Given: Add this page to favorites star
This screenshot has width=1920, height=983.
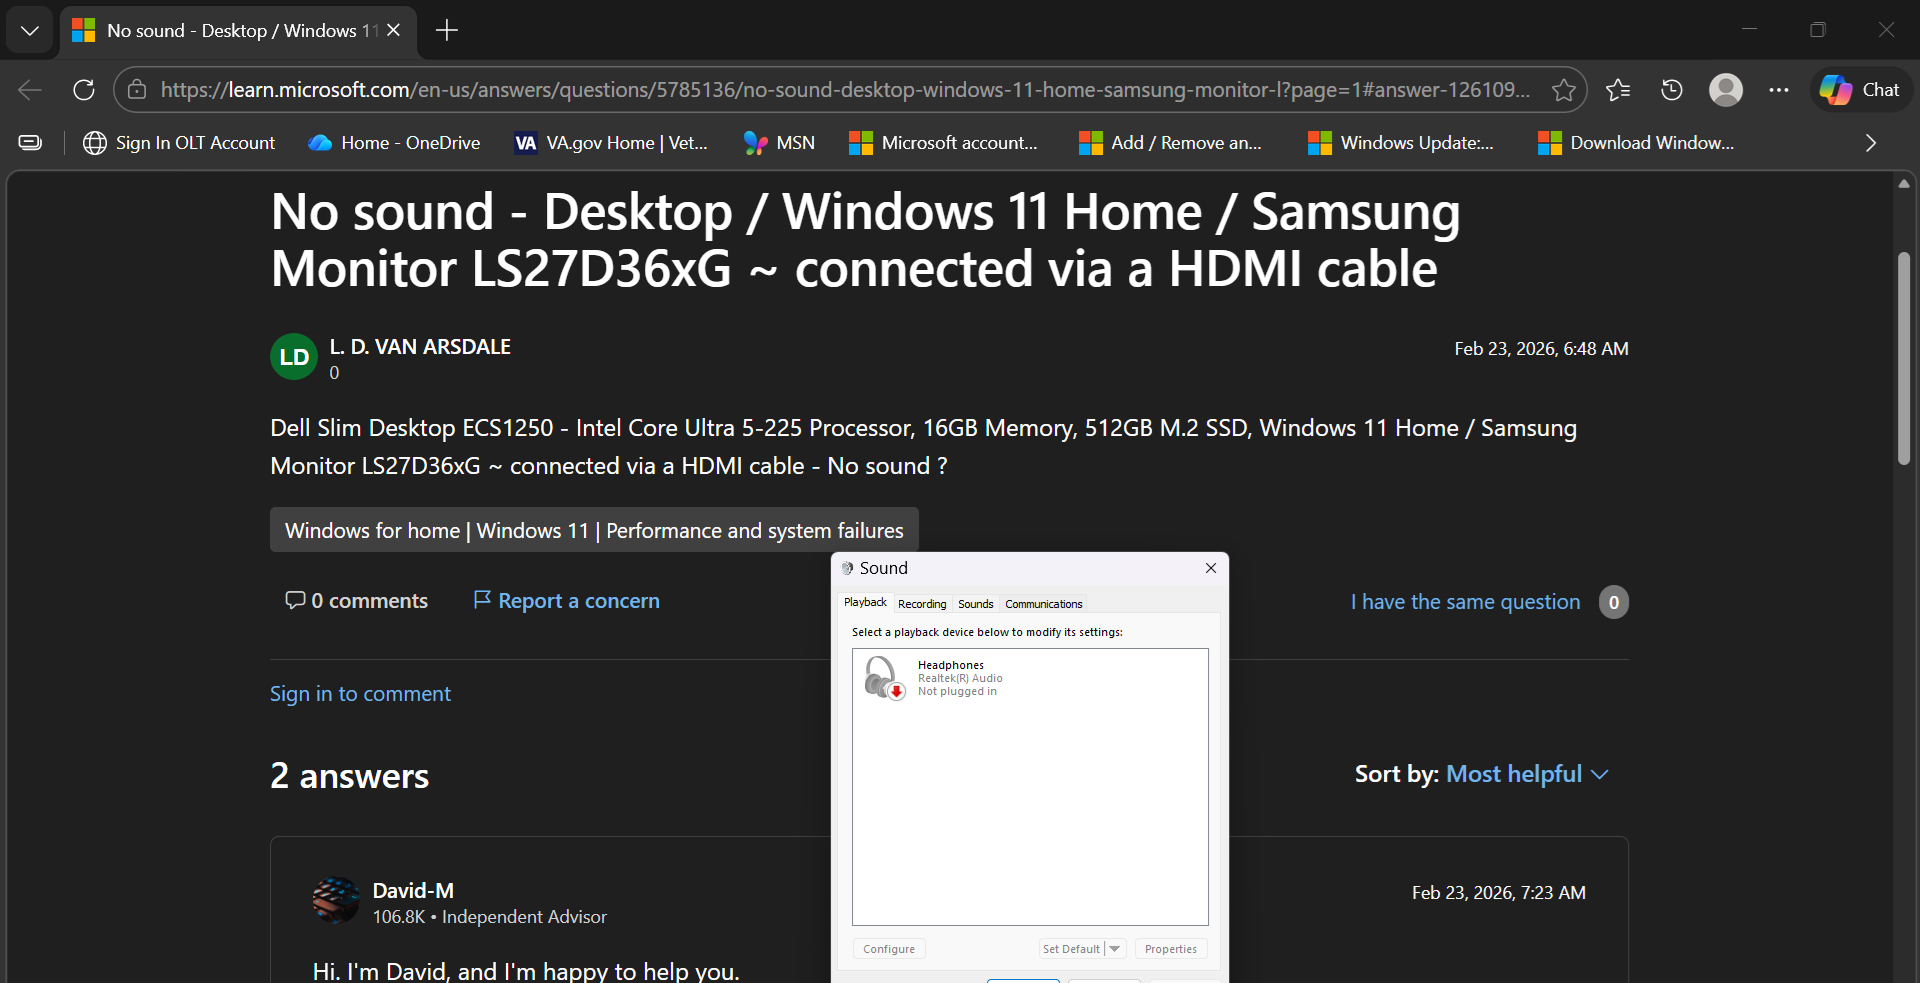Looking at the screenshot, I should 1564,90.
